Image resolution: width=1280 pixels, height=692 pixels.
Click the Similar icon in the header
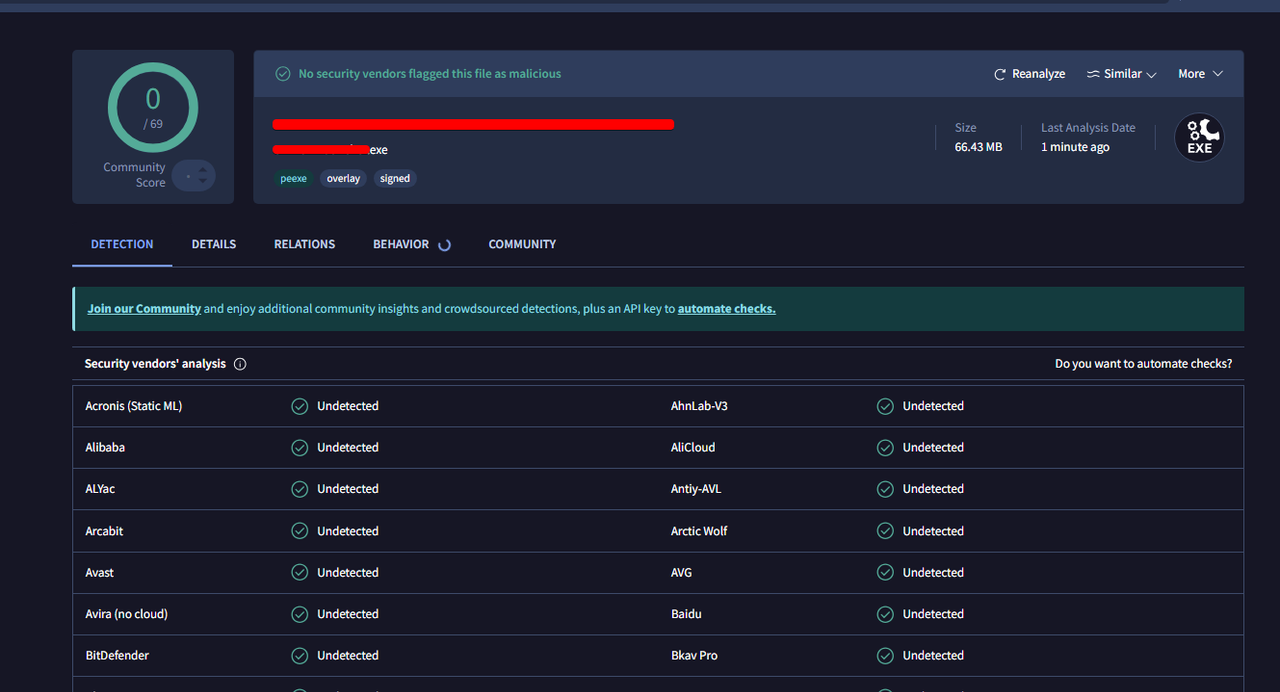pyautogui.click(x=1093, y=75)
